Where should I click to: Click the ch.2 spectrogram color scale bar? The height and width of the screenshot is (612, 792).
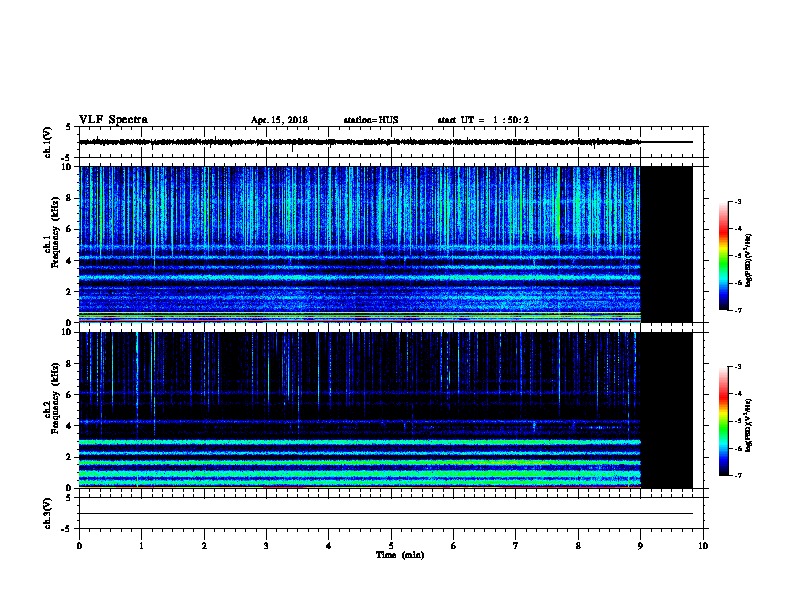click(x=723, y=421)
